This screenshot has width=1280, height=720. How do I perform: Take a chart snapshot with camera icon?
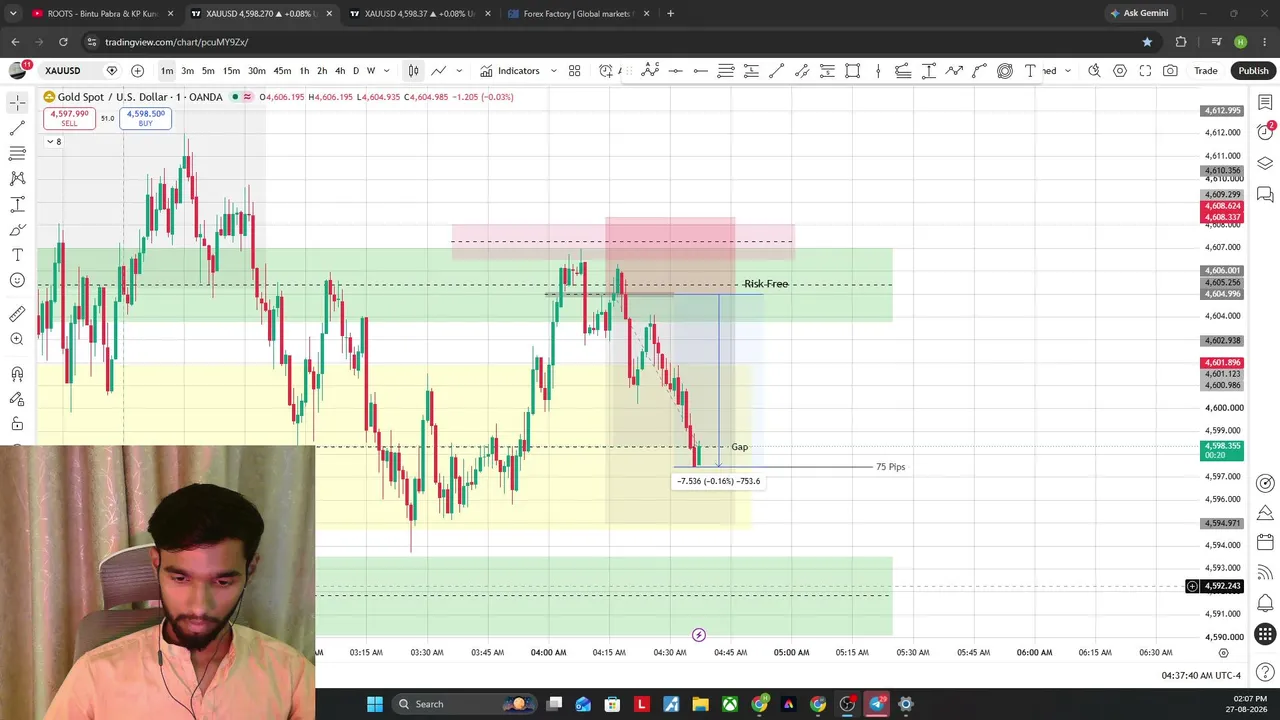1170,71
